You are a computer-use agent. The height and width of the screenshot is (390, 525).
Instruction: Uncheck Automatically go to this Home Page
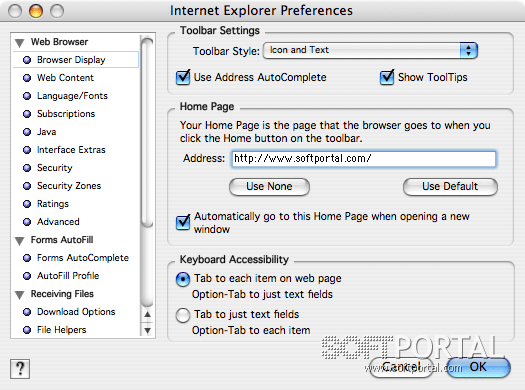[x=183, y=222]
